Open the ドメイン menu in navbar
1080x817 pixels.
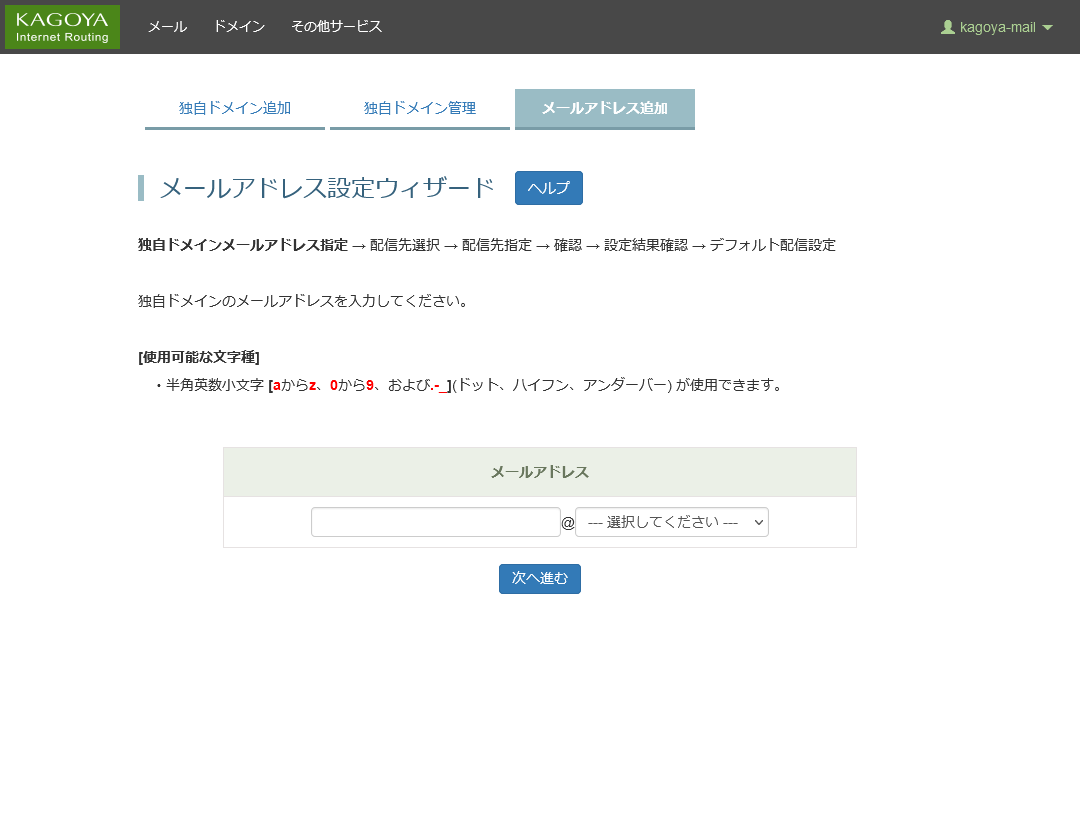coord(239,27)
